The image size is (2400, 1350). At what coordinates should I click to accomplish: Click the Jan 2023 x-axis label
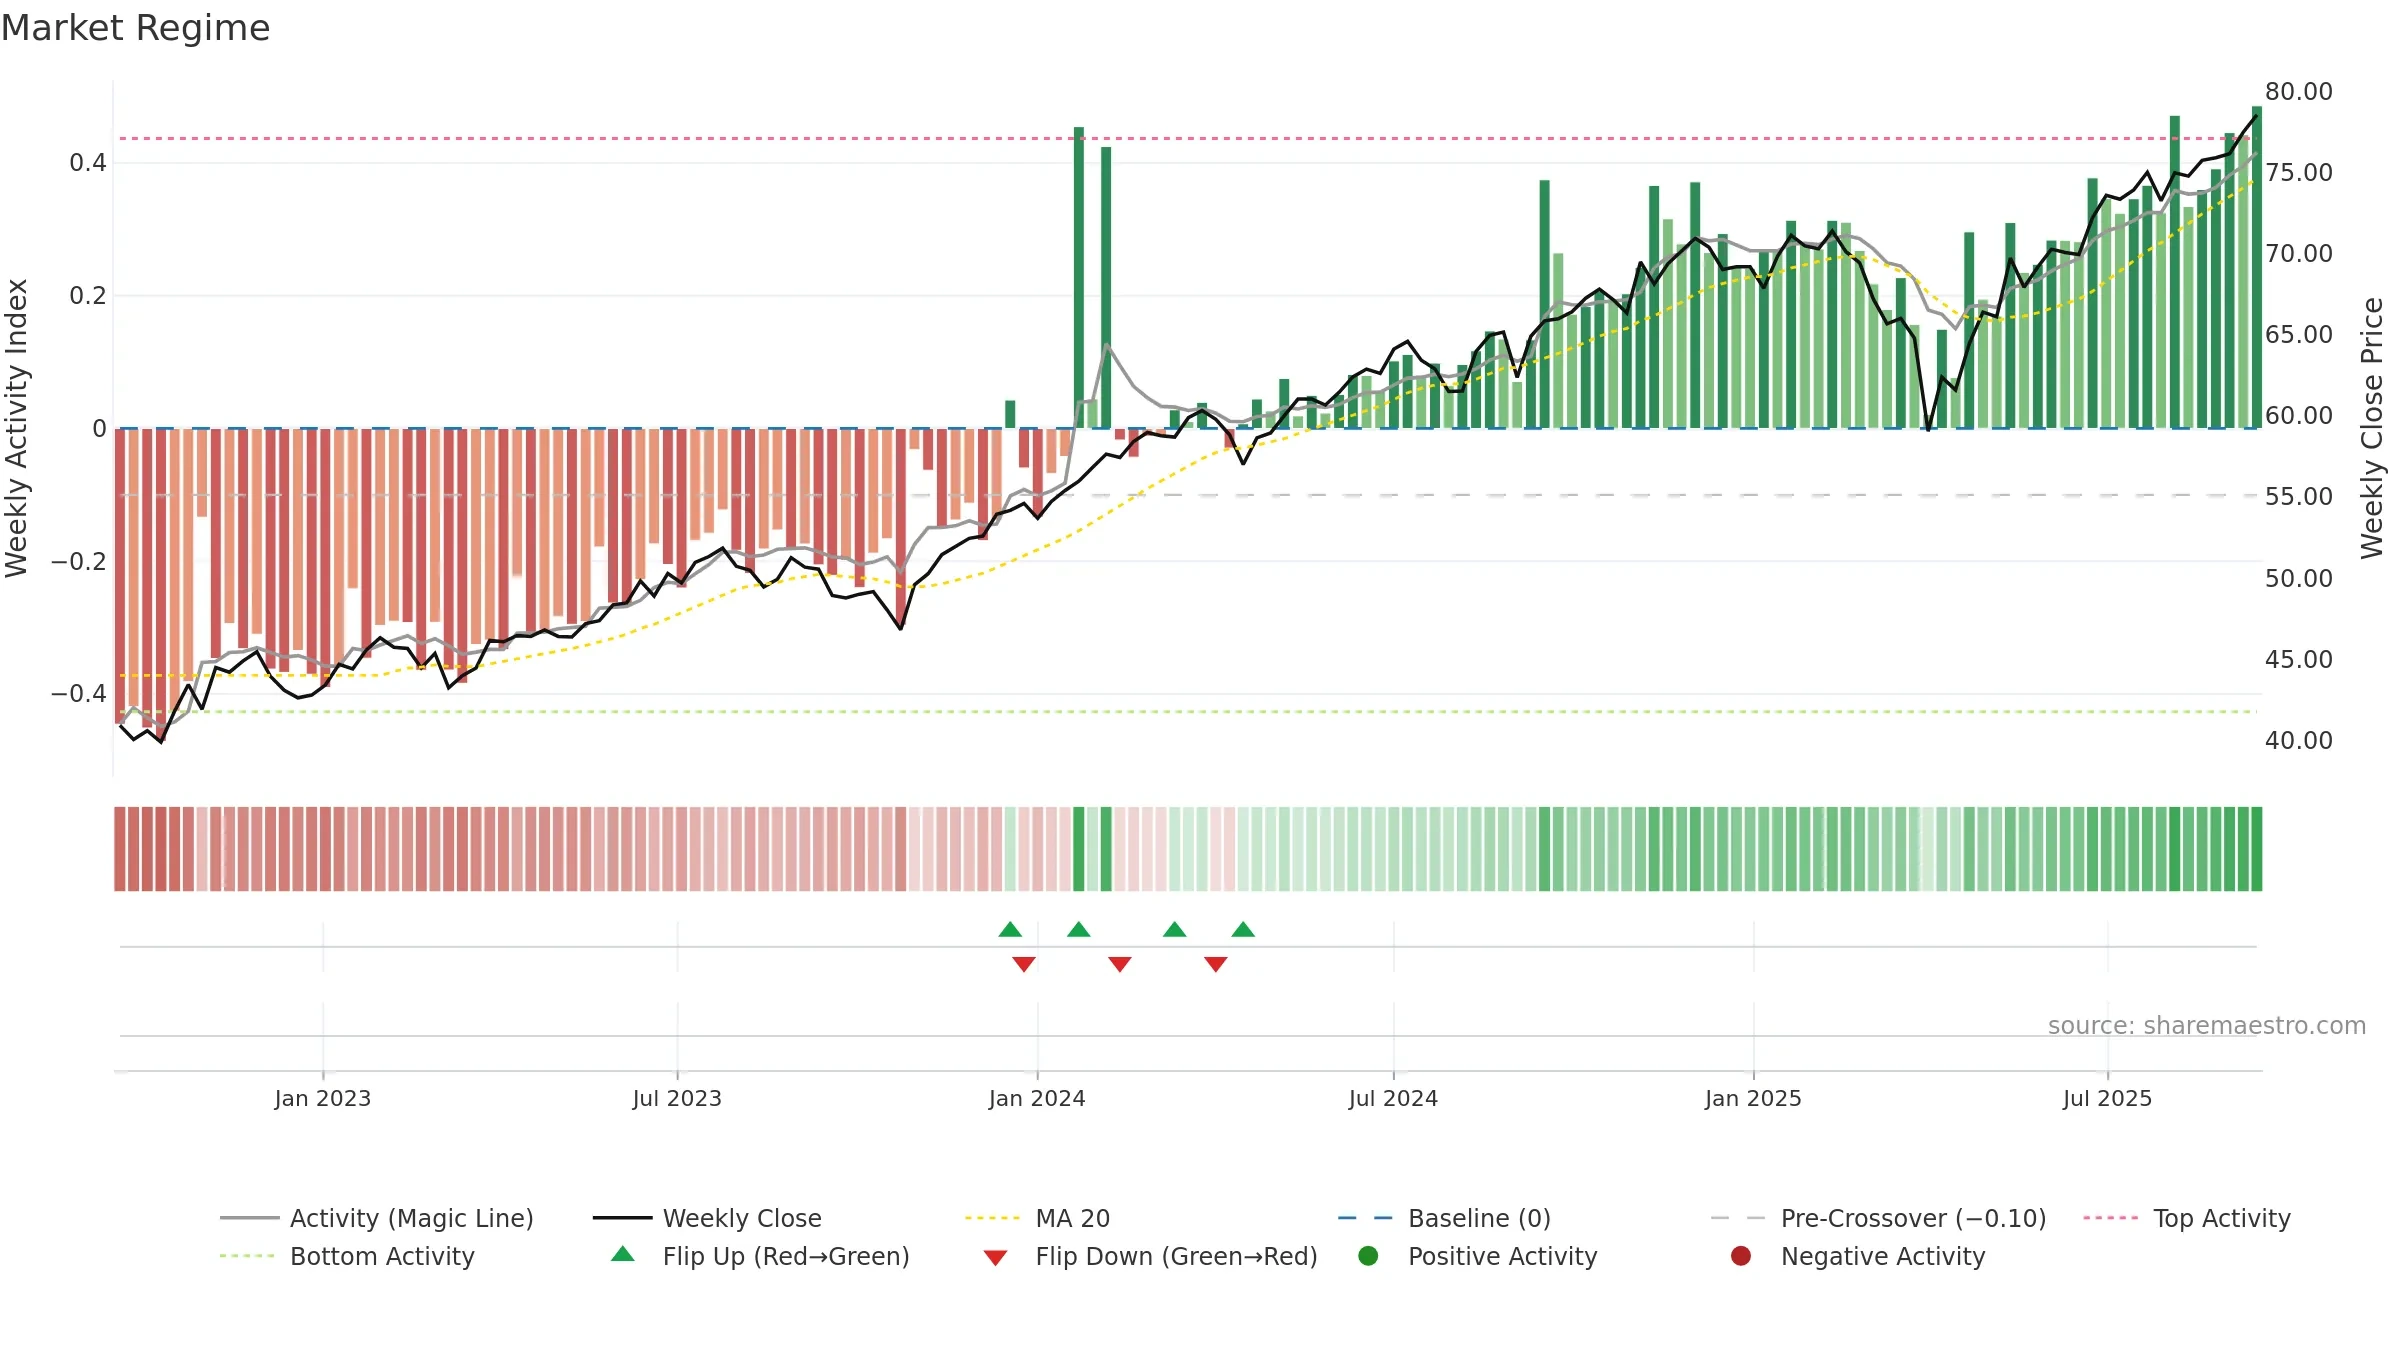point(323,1098)
